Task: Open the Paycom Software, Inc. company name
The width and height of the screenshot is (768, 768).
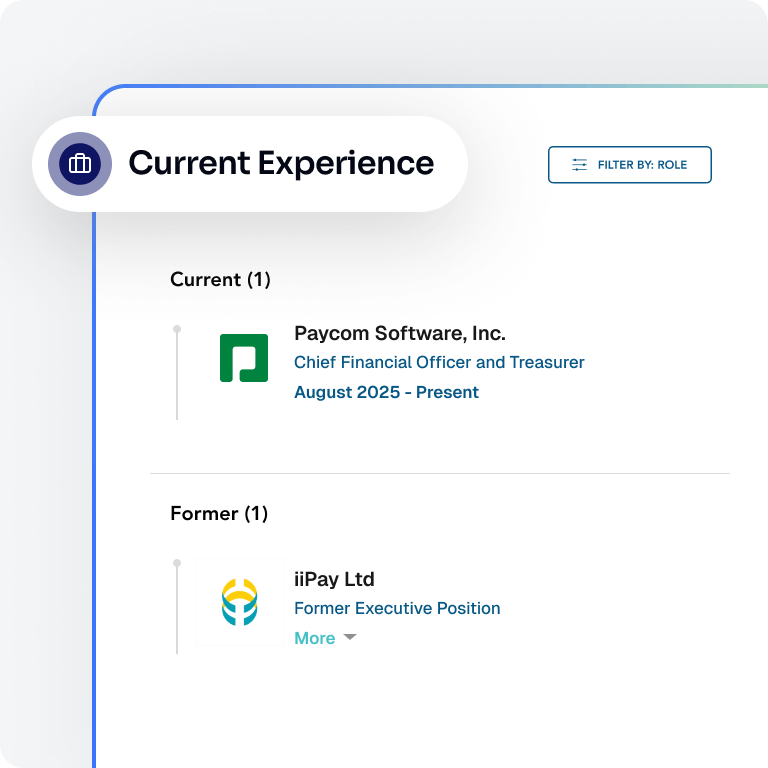Action: pyautogui.click(x=399, y=333)
